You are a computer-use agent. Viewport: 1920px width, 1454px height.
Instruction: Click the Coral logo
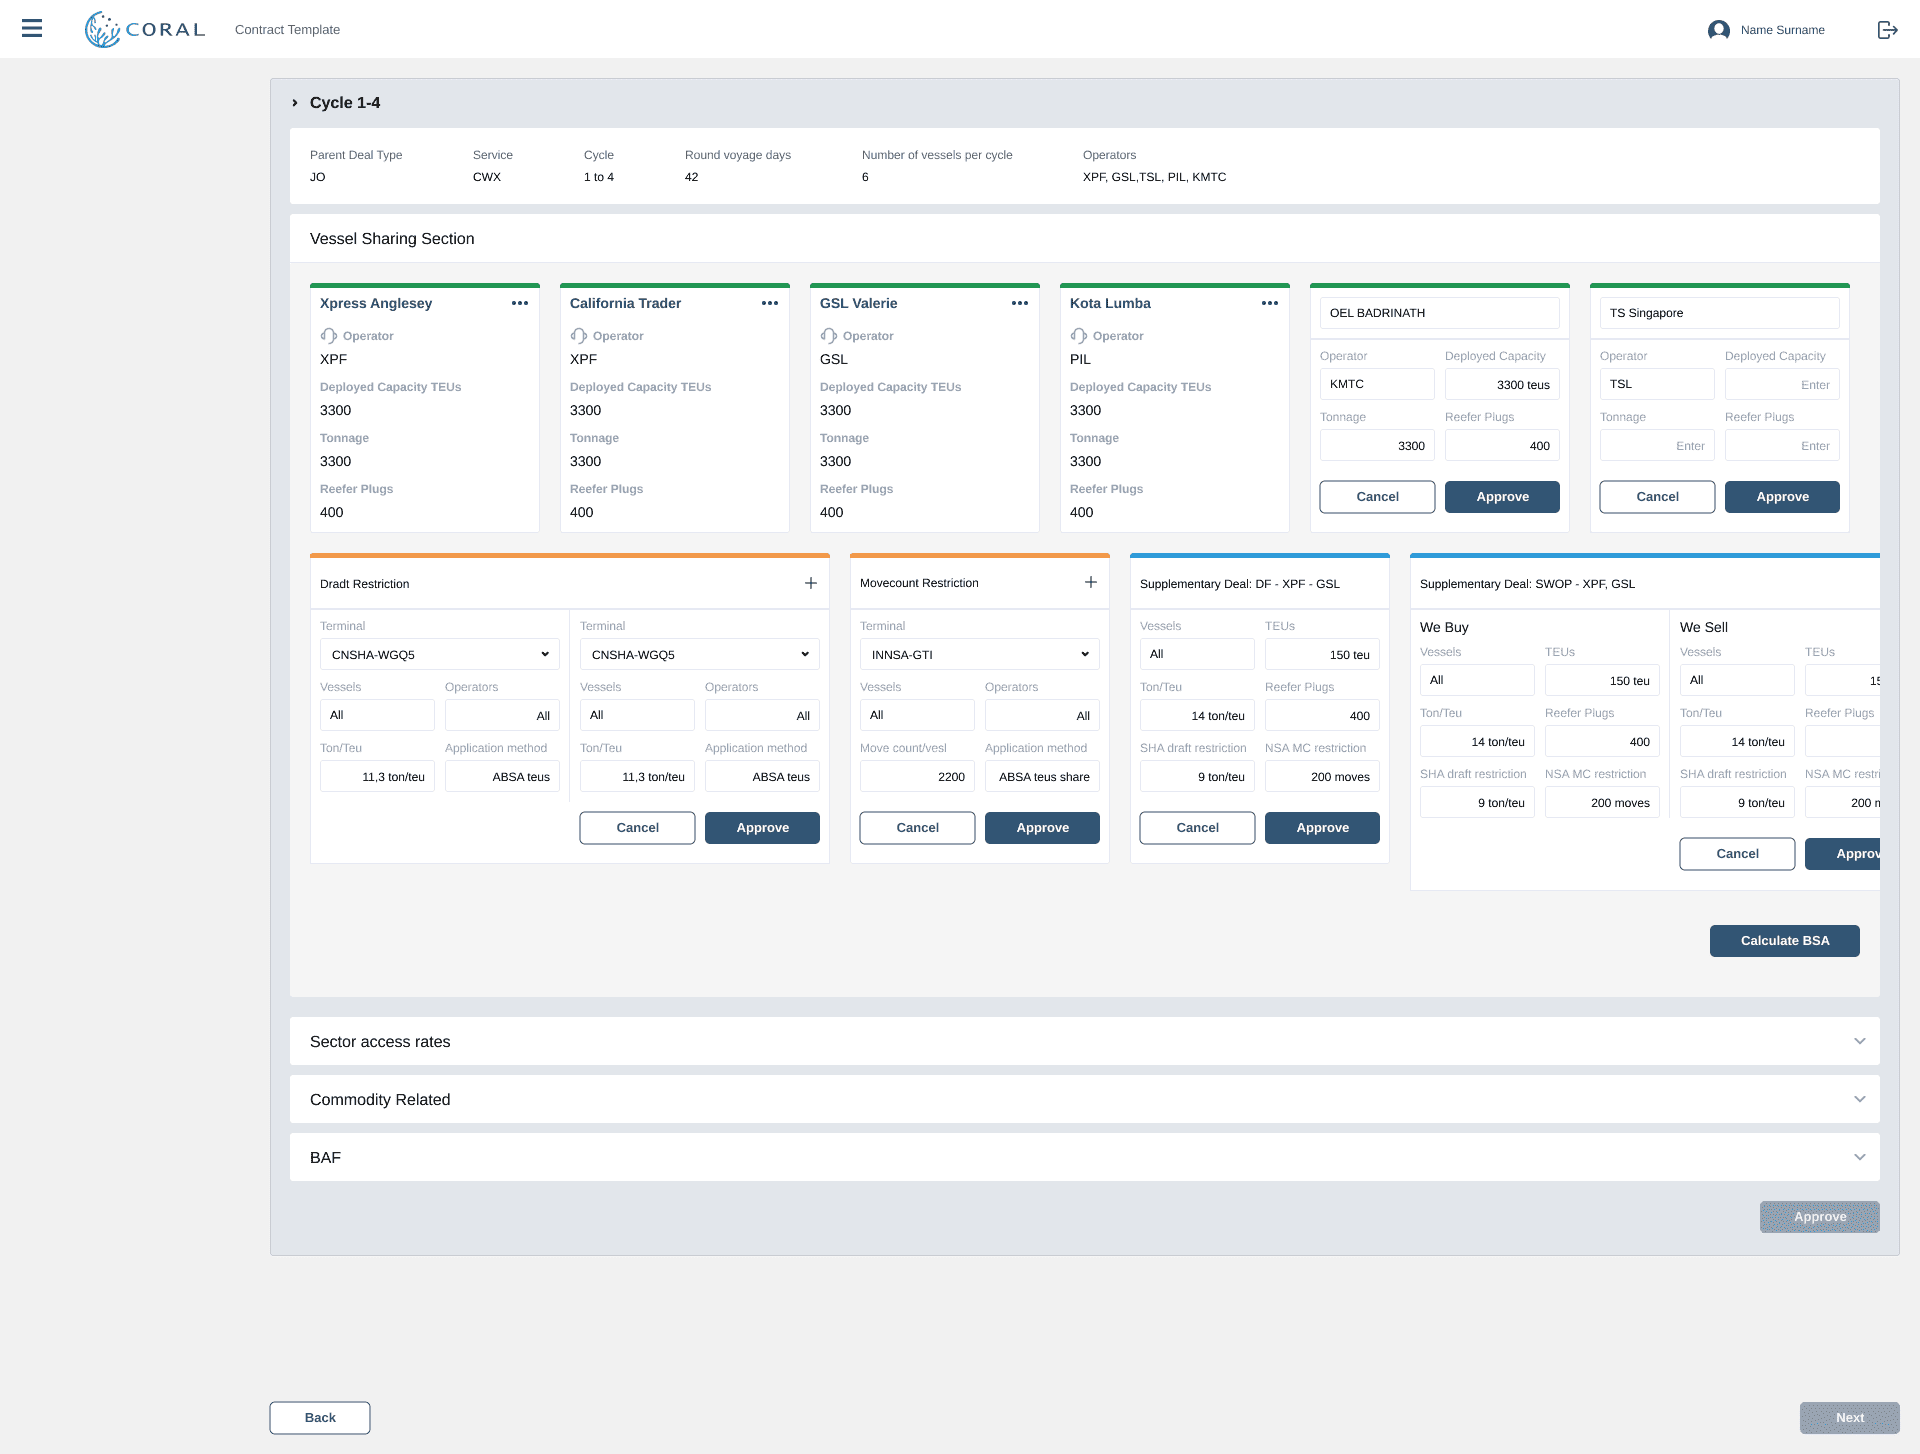[x=145, y=29]
